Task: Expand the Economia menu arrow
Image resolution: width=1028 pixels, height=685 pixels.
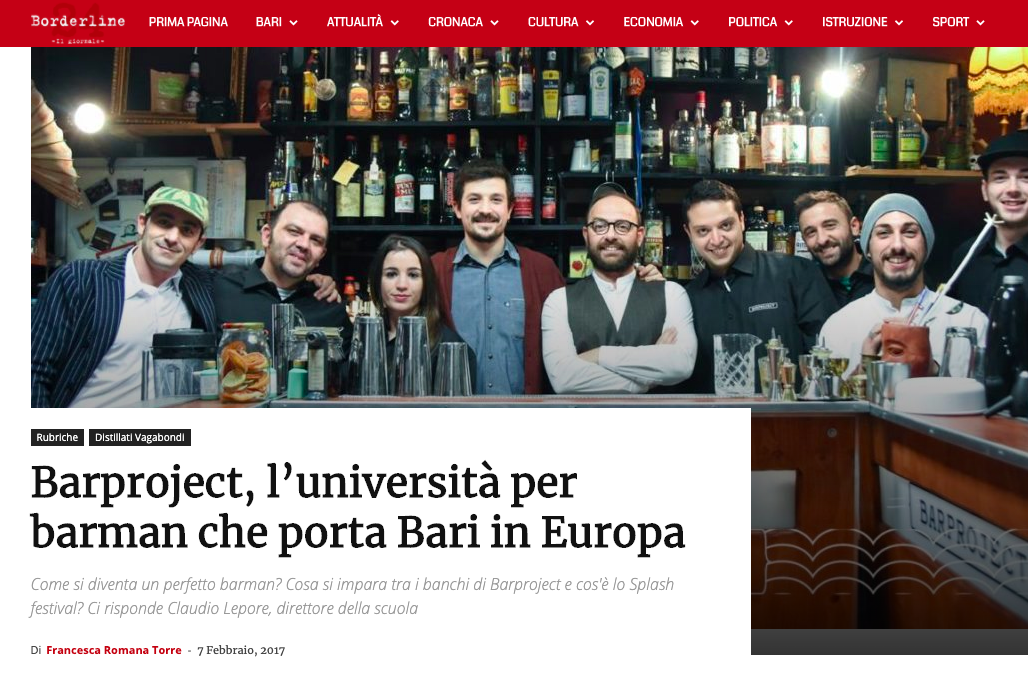Action: pos(695,23)
